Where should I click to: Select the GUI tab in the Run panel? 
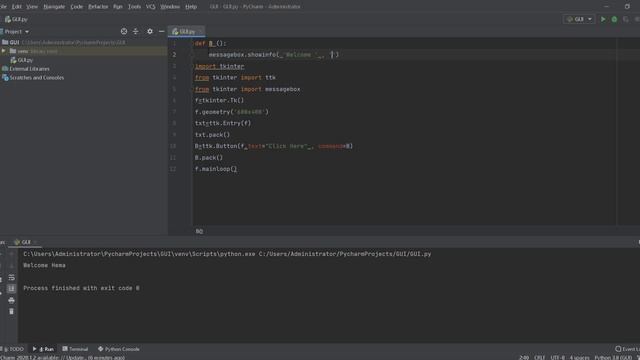pos(25,242)
